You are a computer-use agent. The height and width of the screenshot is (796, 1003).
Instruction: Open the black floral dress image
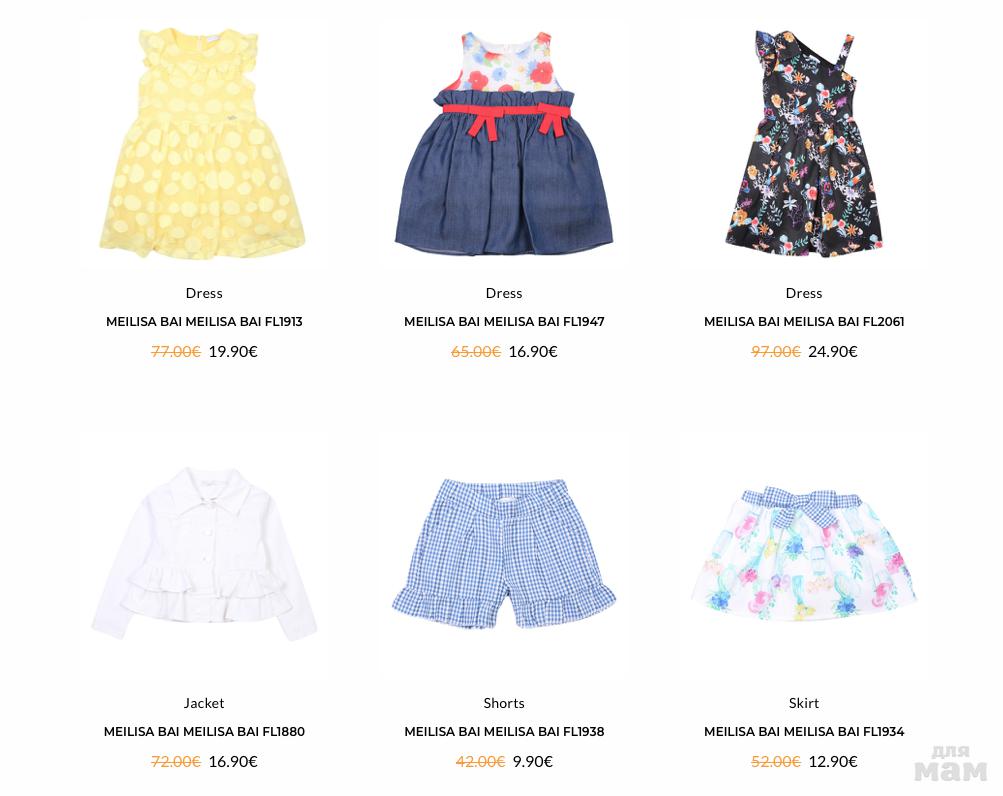coord(804,143)
